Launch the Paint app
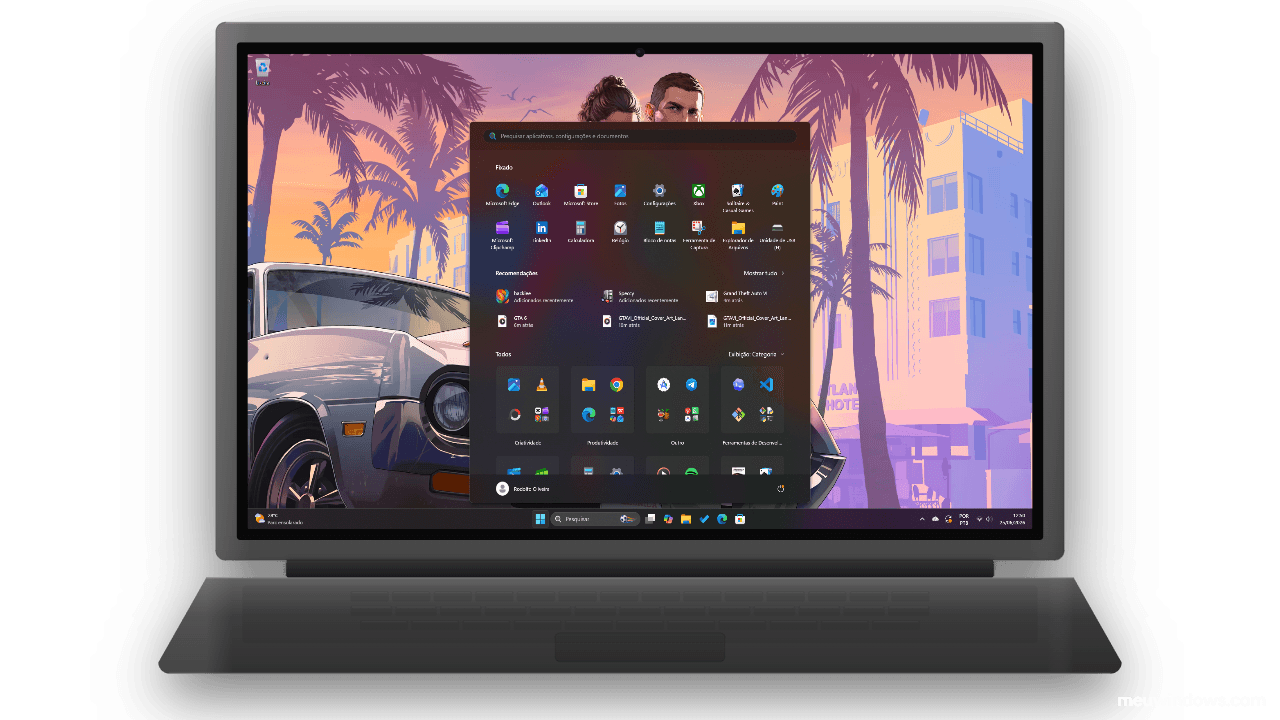Screen dimensions: 1280x720 click(777, 193)
